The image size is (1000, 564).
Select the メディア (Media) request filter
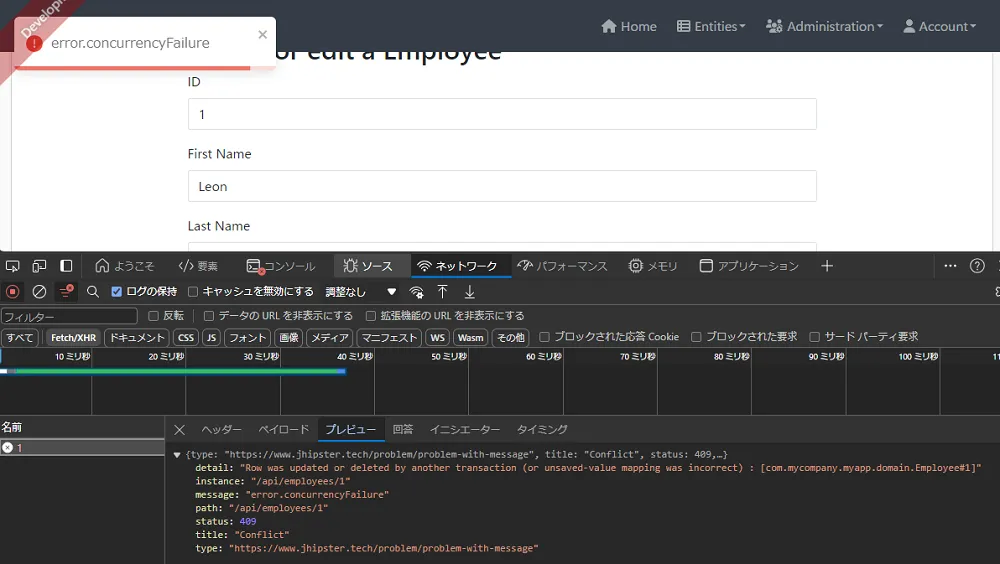[x=330, y=338]
